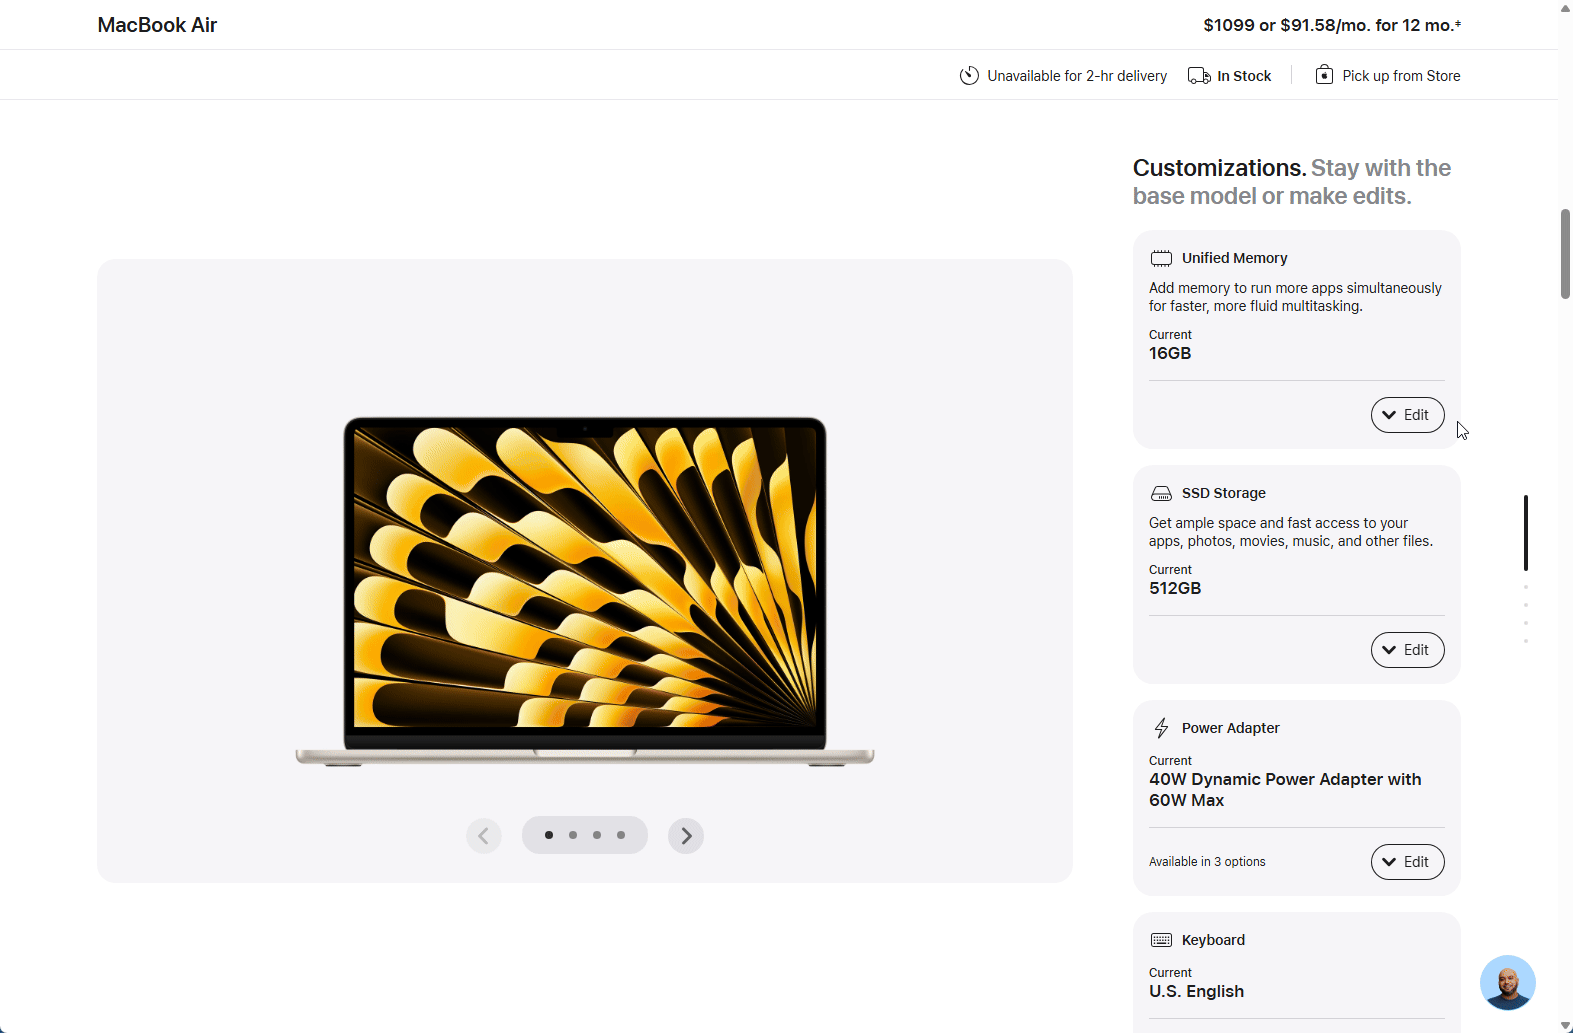This screenshot has width=1573, height=1033.
Task: Open the chat specialist avatar icon
Action: click(x=1507, y=982)
